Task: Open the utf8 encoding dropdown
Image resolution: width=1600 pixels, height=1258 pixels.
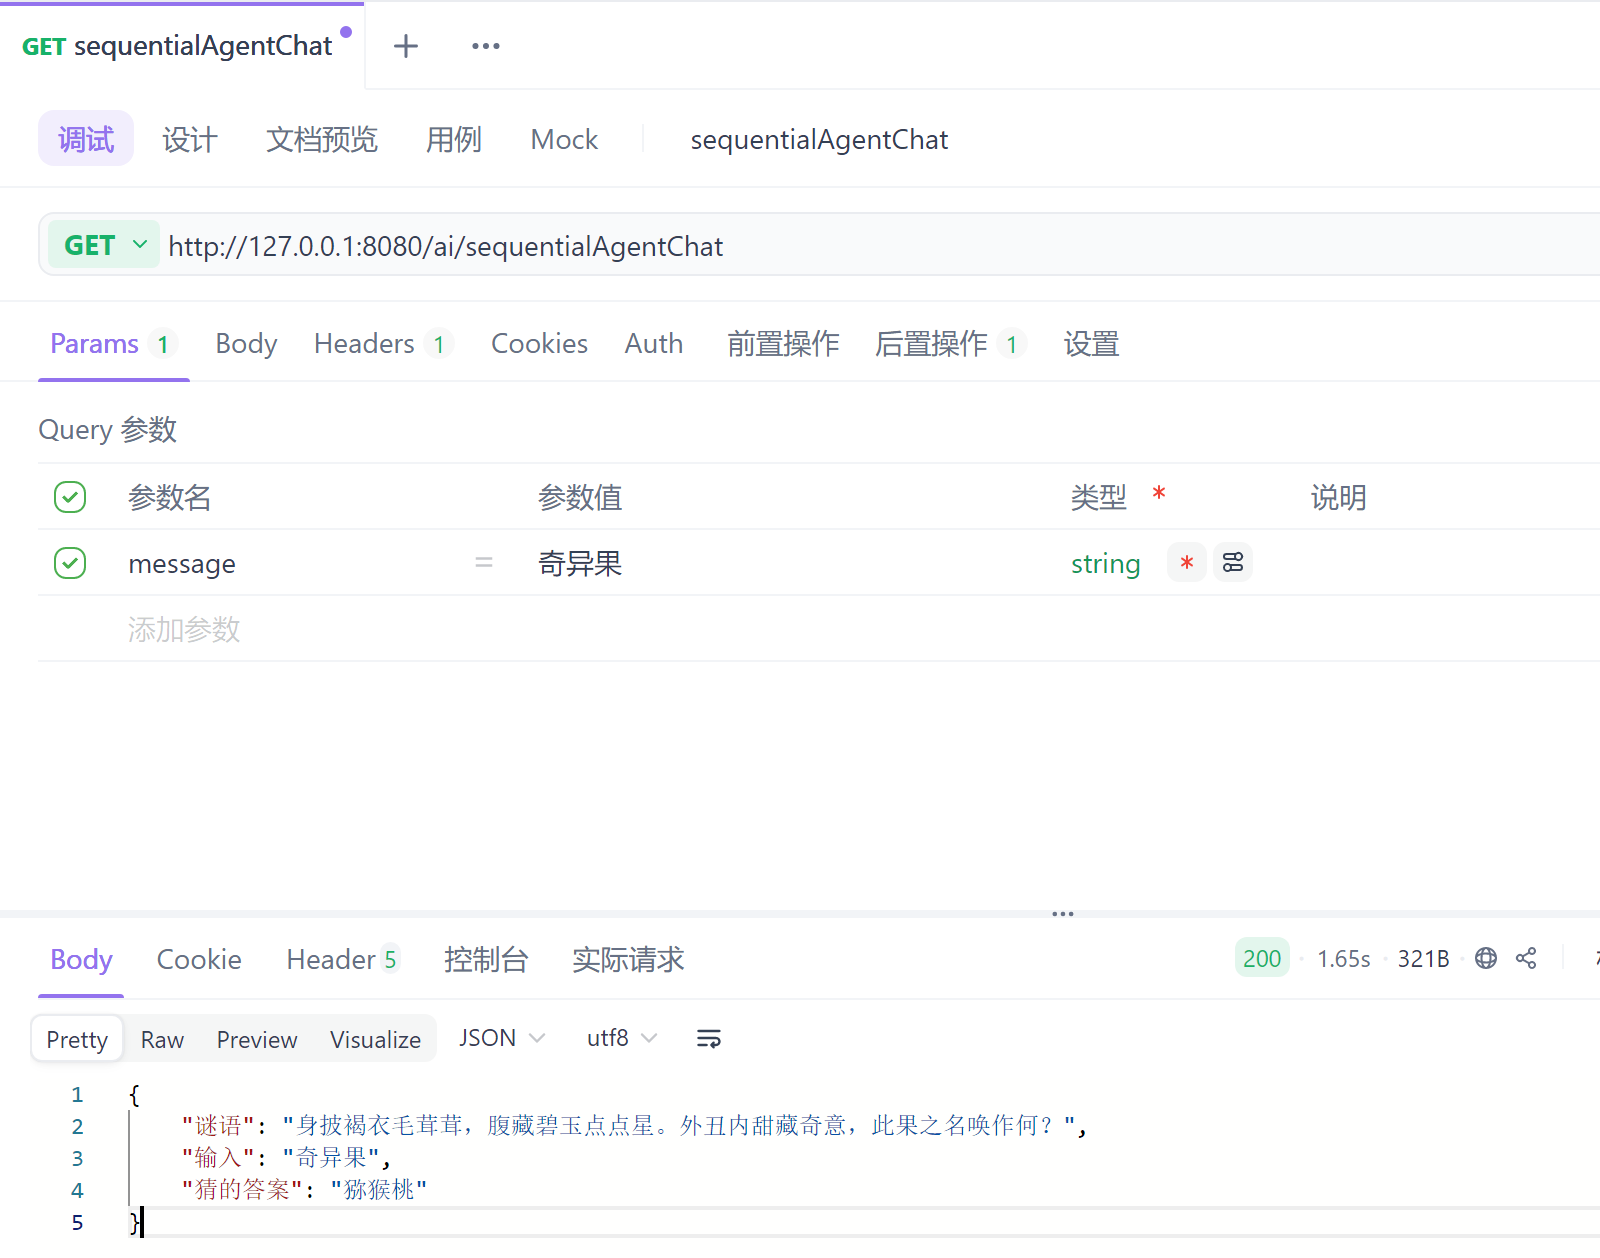Action: 622,1038
